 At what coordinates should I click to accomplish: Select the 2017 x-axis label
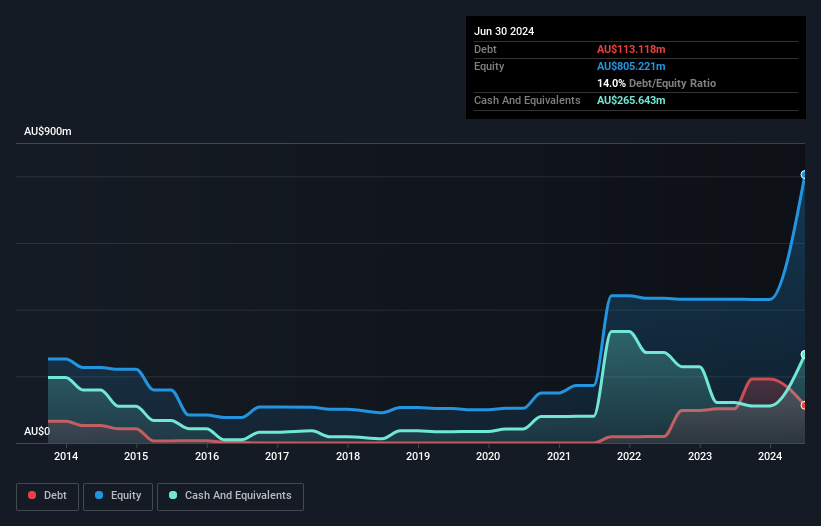coord(277,456)
